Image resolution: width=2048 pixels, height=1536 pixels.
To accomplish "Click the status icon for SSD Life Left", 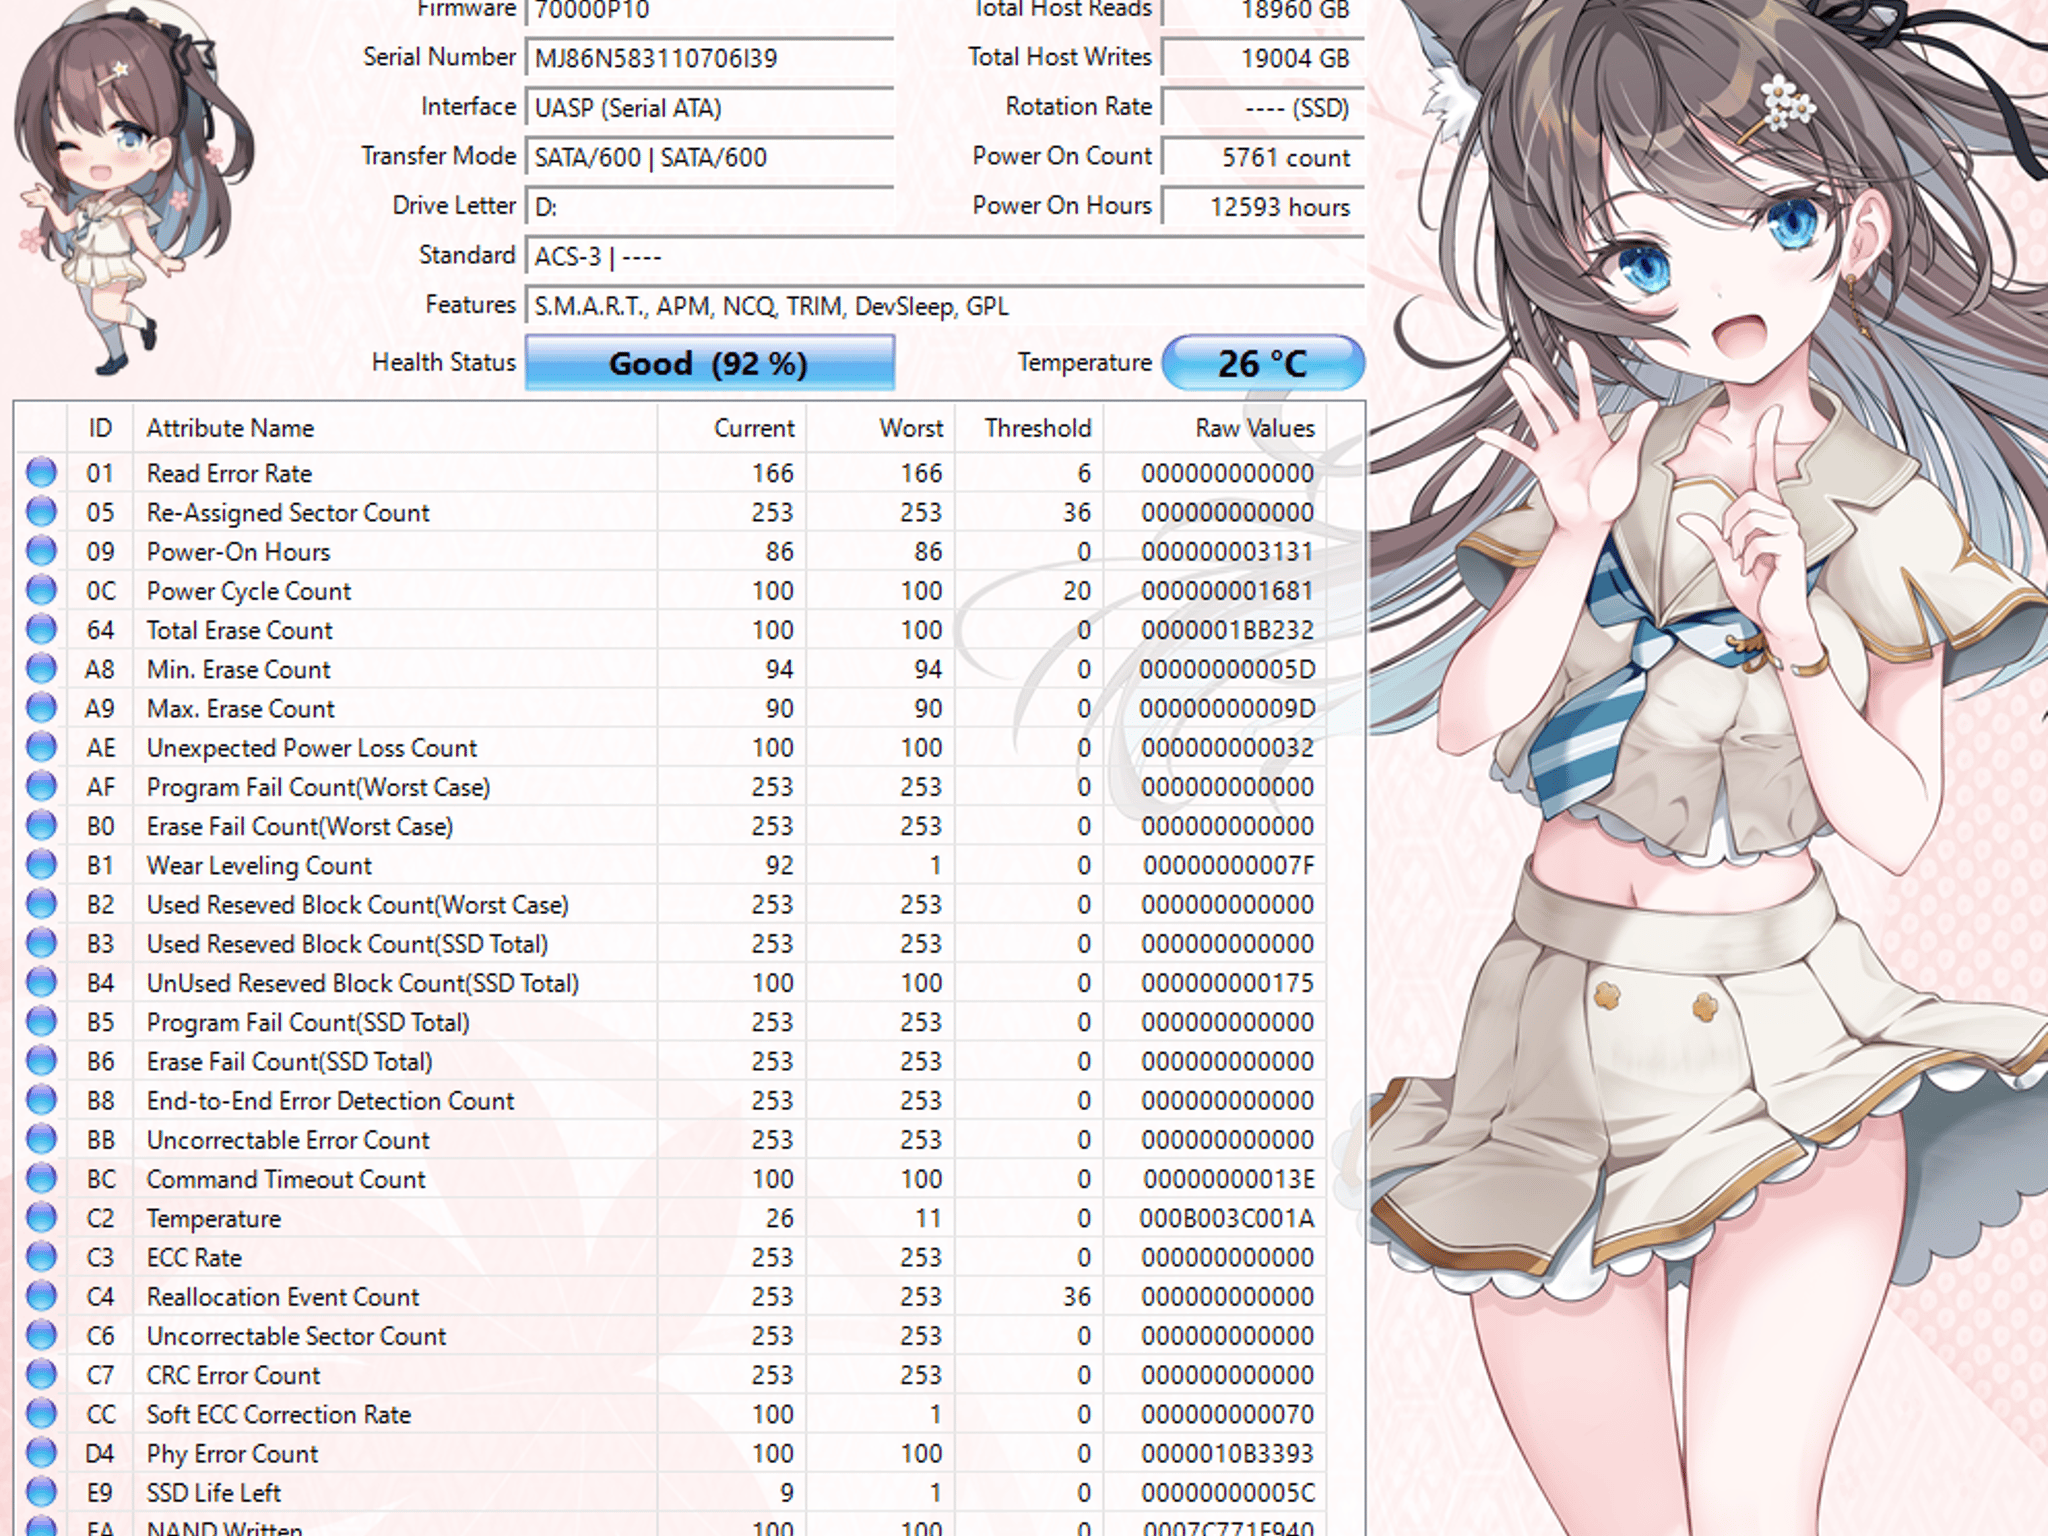I will 41,1491.
